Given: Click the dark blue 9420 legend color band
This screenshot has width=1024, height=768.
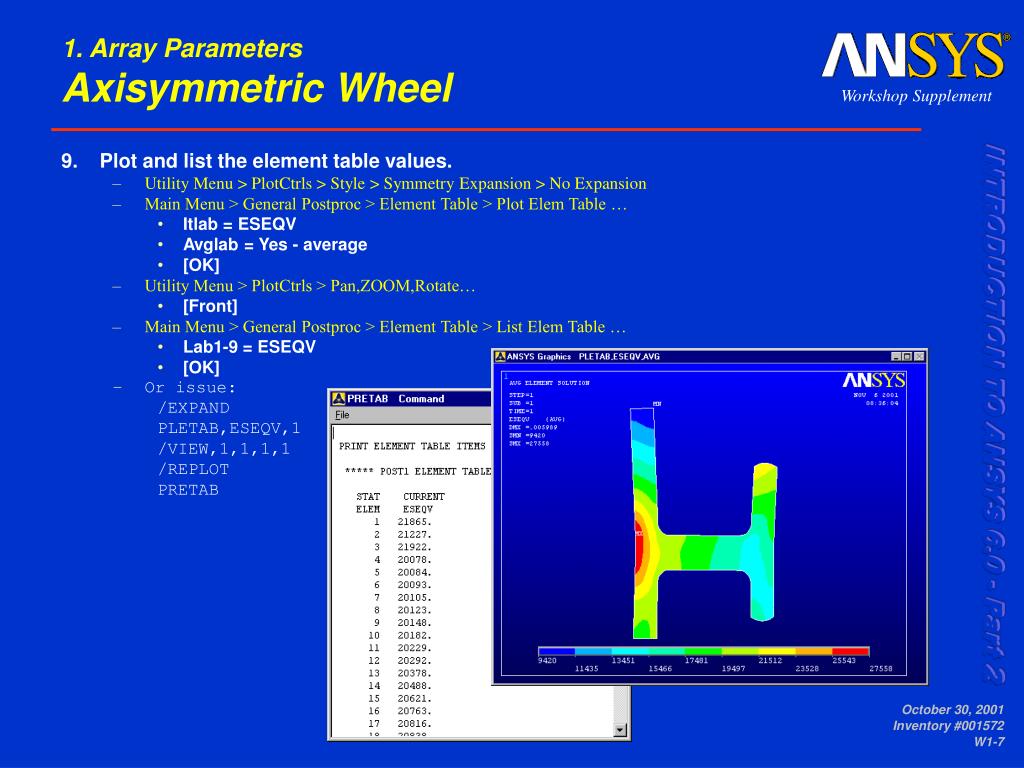Looking at the screenshot, I should [556, 651].
